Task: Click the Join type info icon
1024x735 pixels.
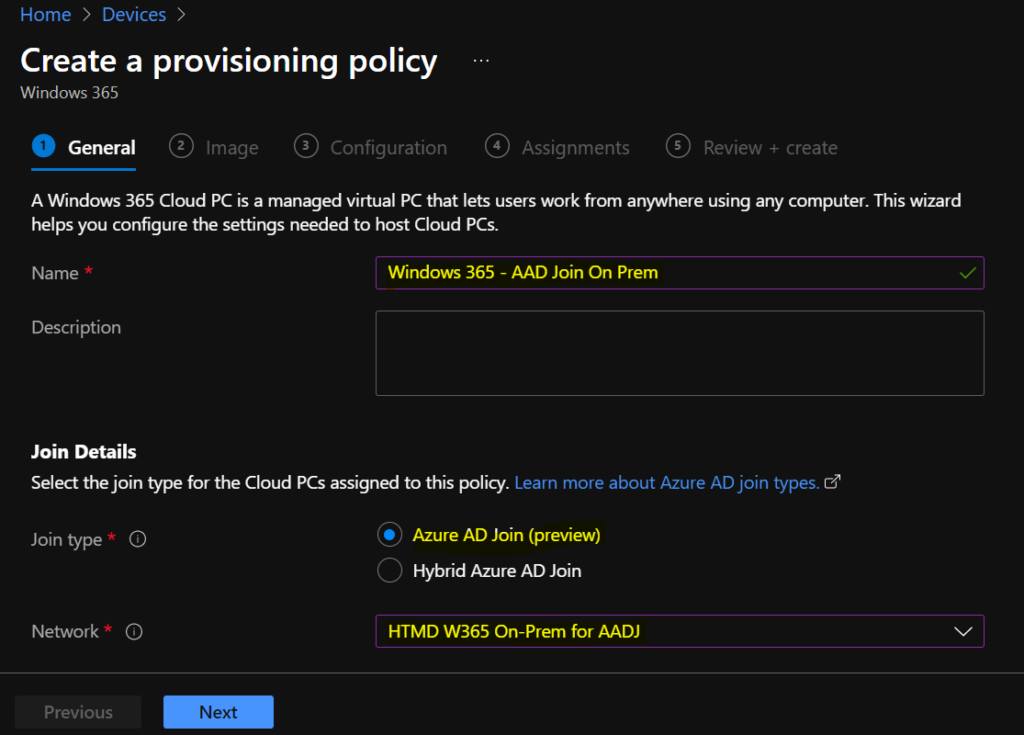Action: point(138,539)
